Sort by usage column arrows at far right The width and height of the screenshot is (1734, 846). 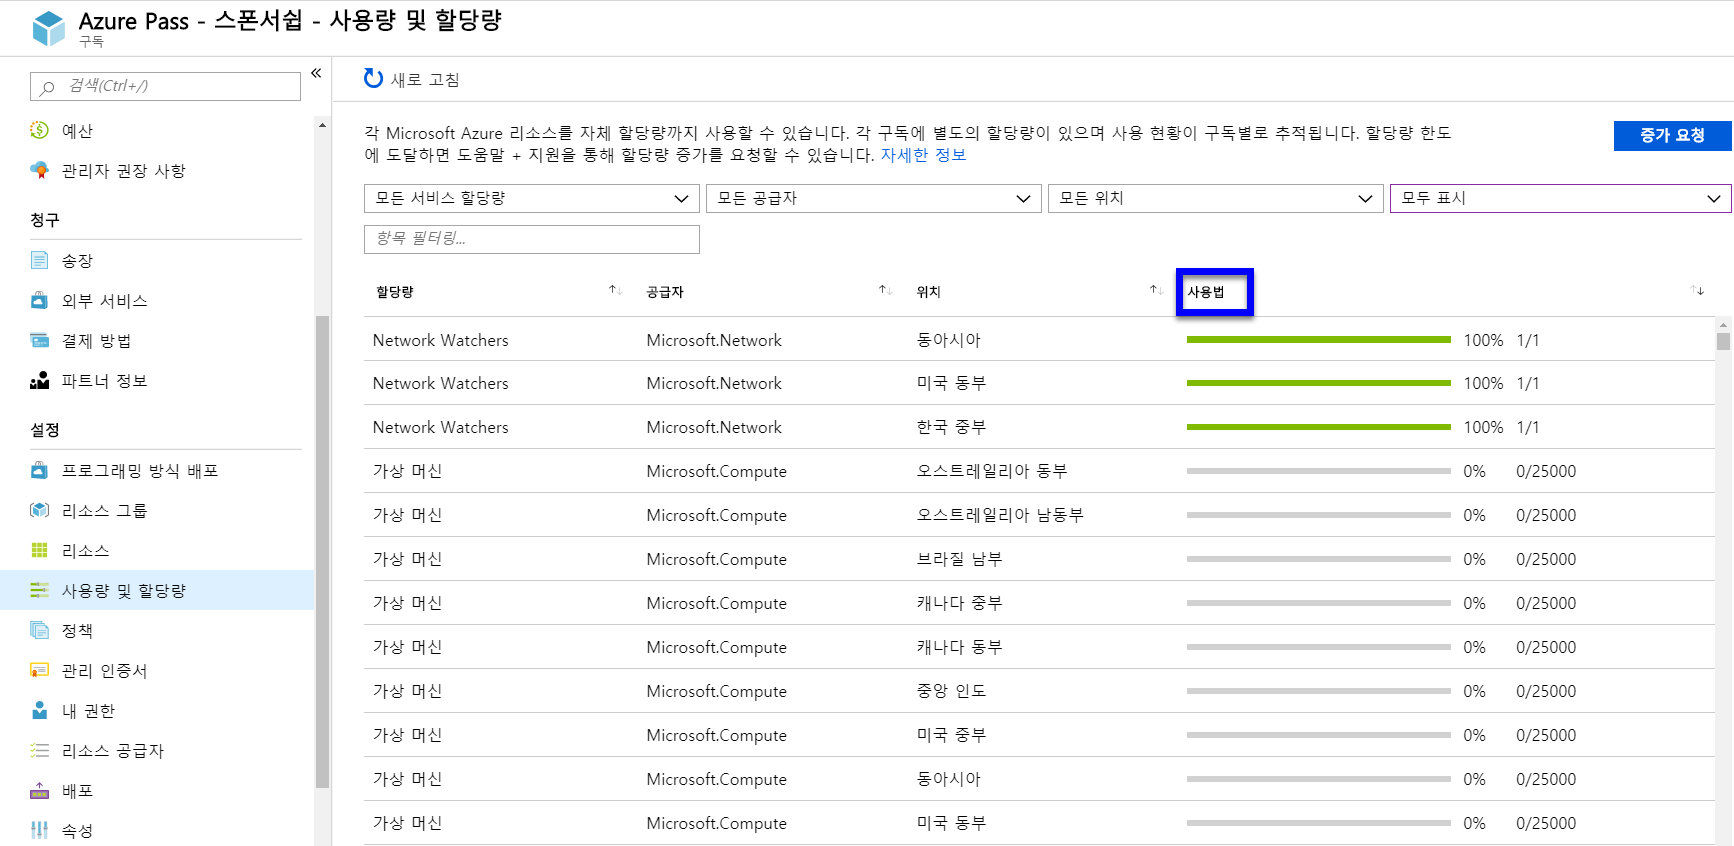coord(1697,290)
